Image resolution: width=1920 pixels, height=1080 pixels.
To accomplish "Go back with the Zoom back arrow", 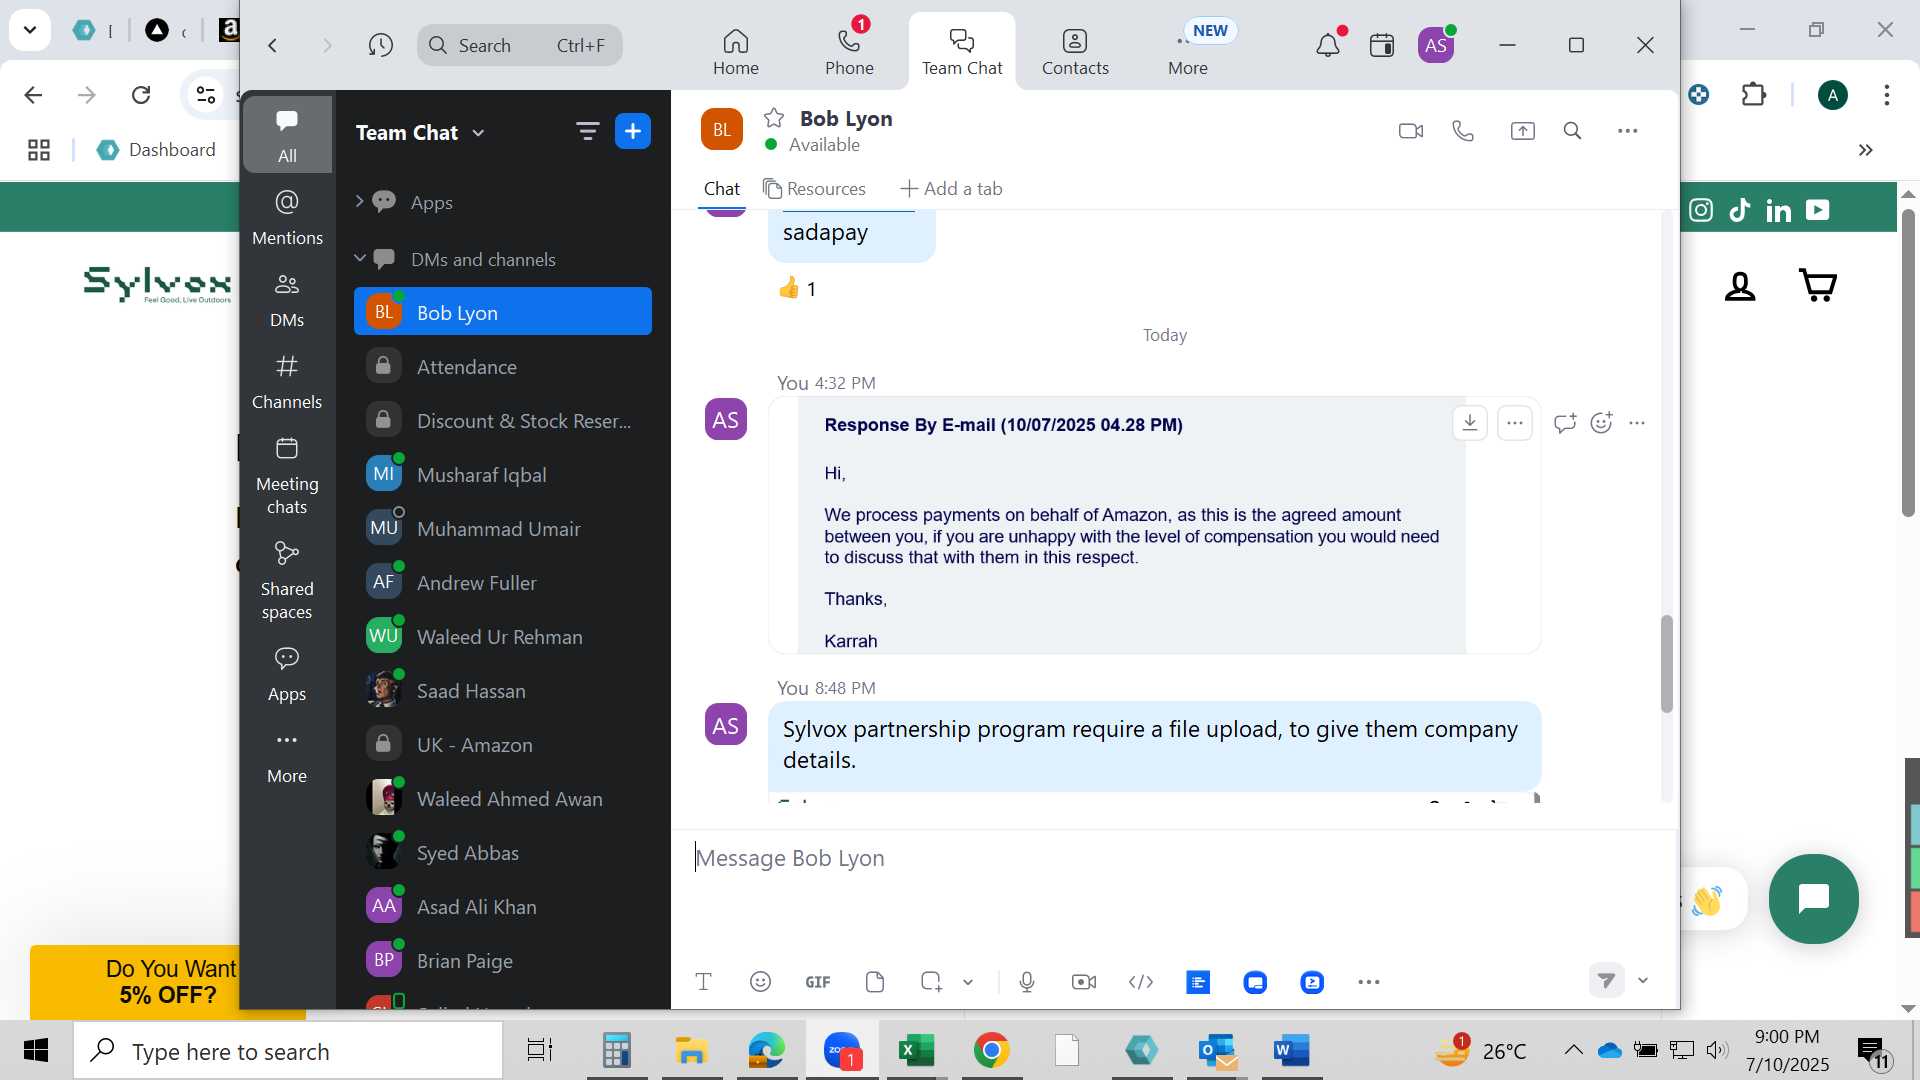I will [272, 45].
